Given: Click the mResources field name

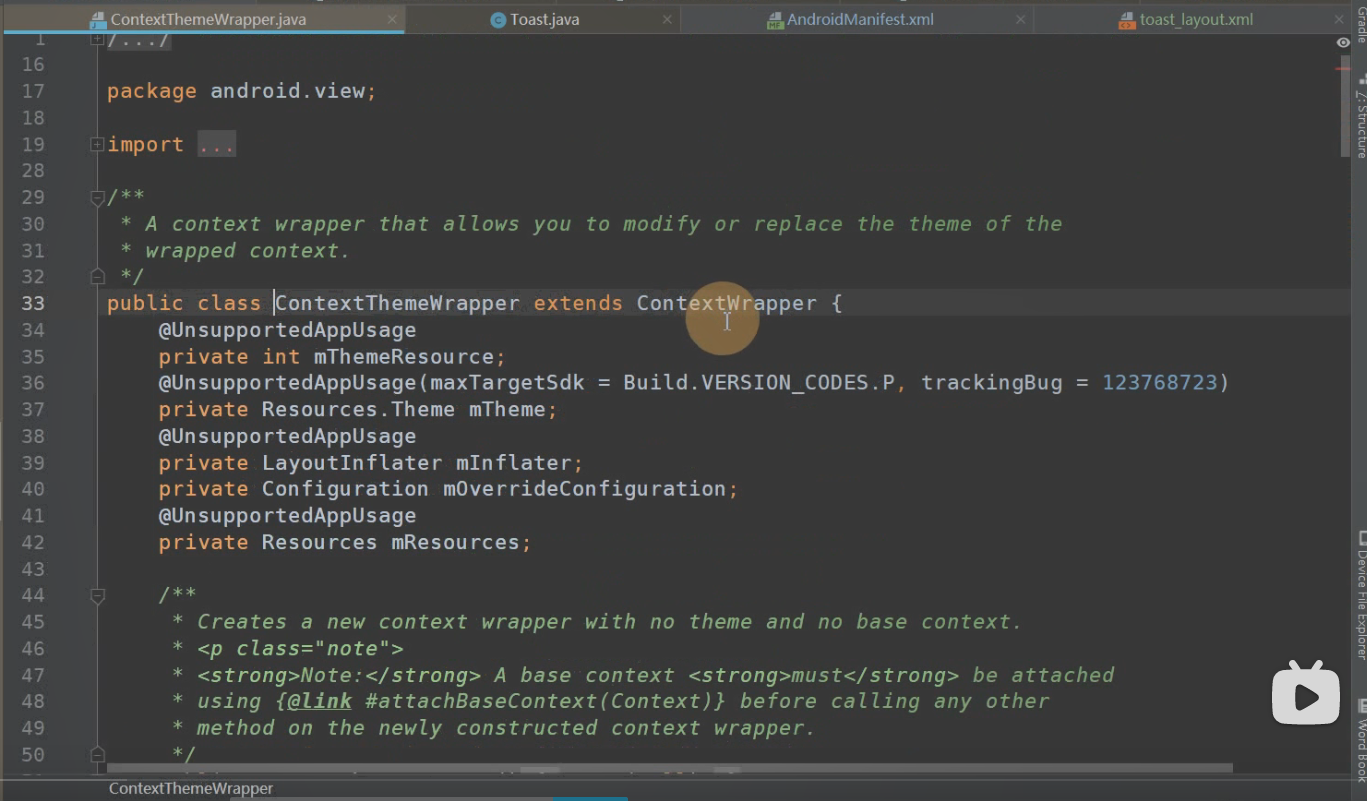Looking at the screenshot, I should click(x=455, y=542).
